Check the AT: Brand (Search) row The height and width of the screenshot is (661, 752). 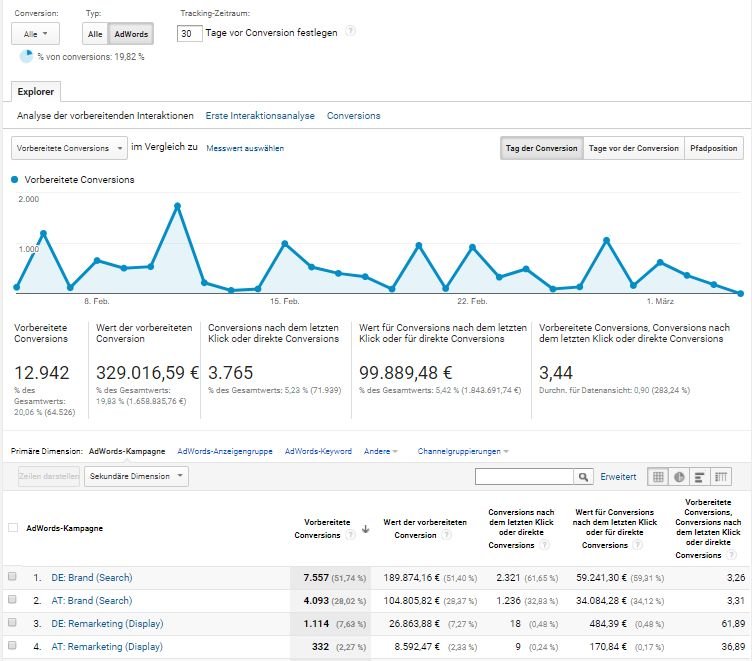pyautogui.click(x=12, y=599)
